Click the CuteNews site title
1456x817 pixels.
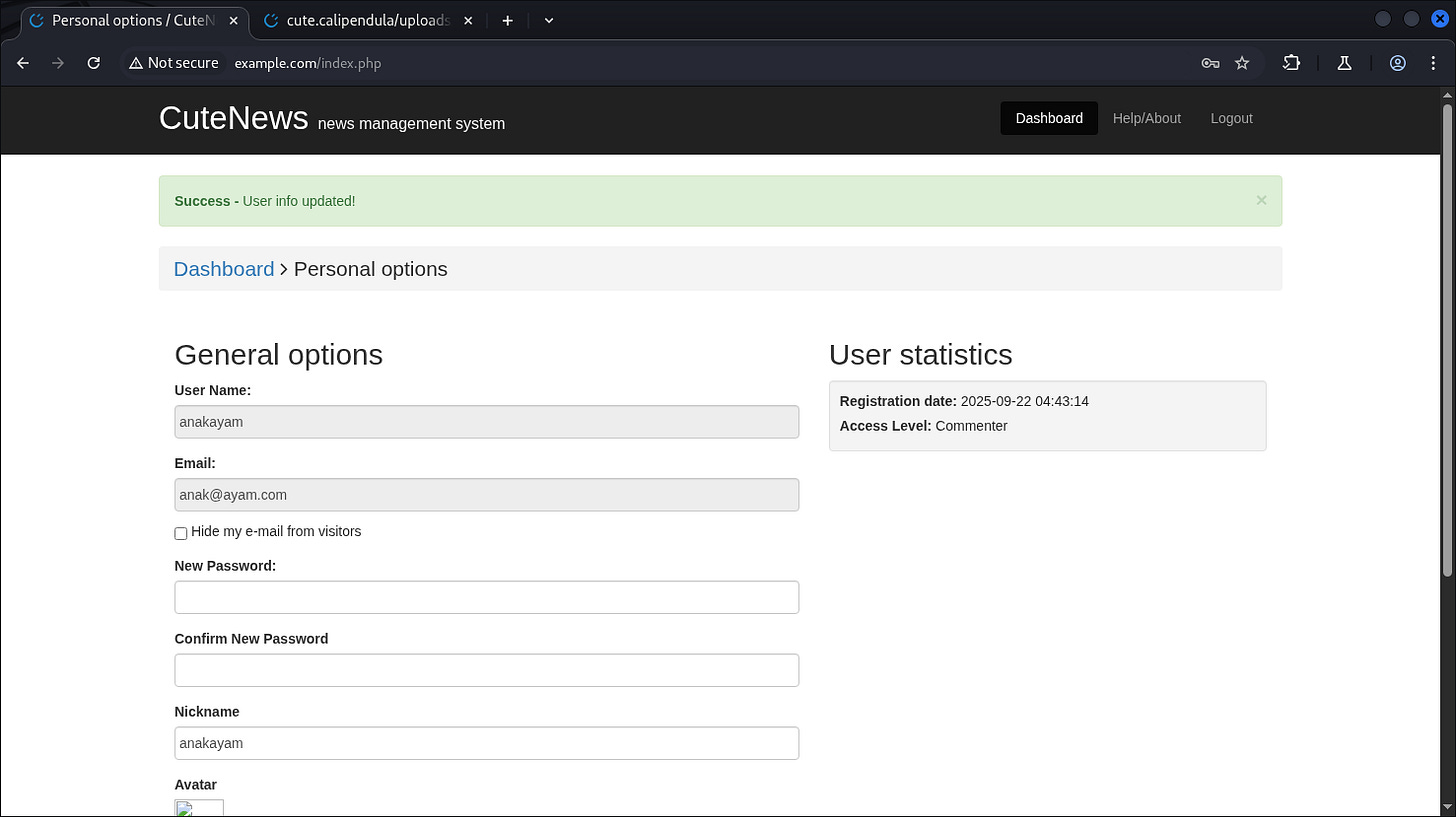233,118
